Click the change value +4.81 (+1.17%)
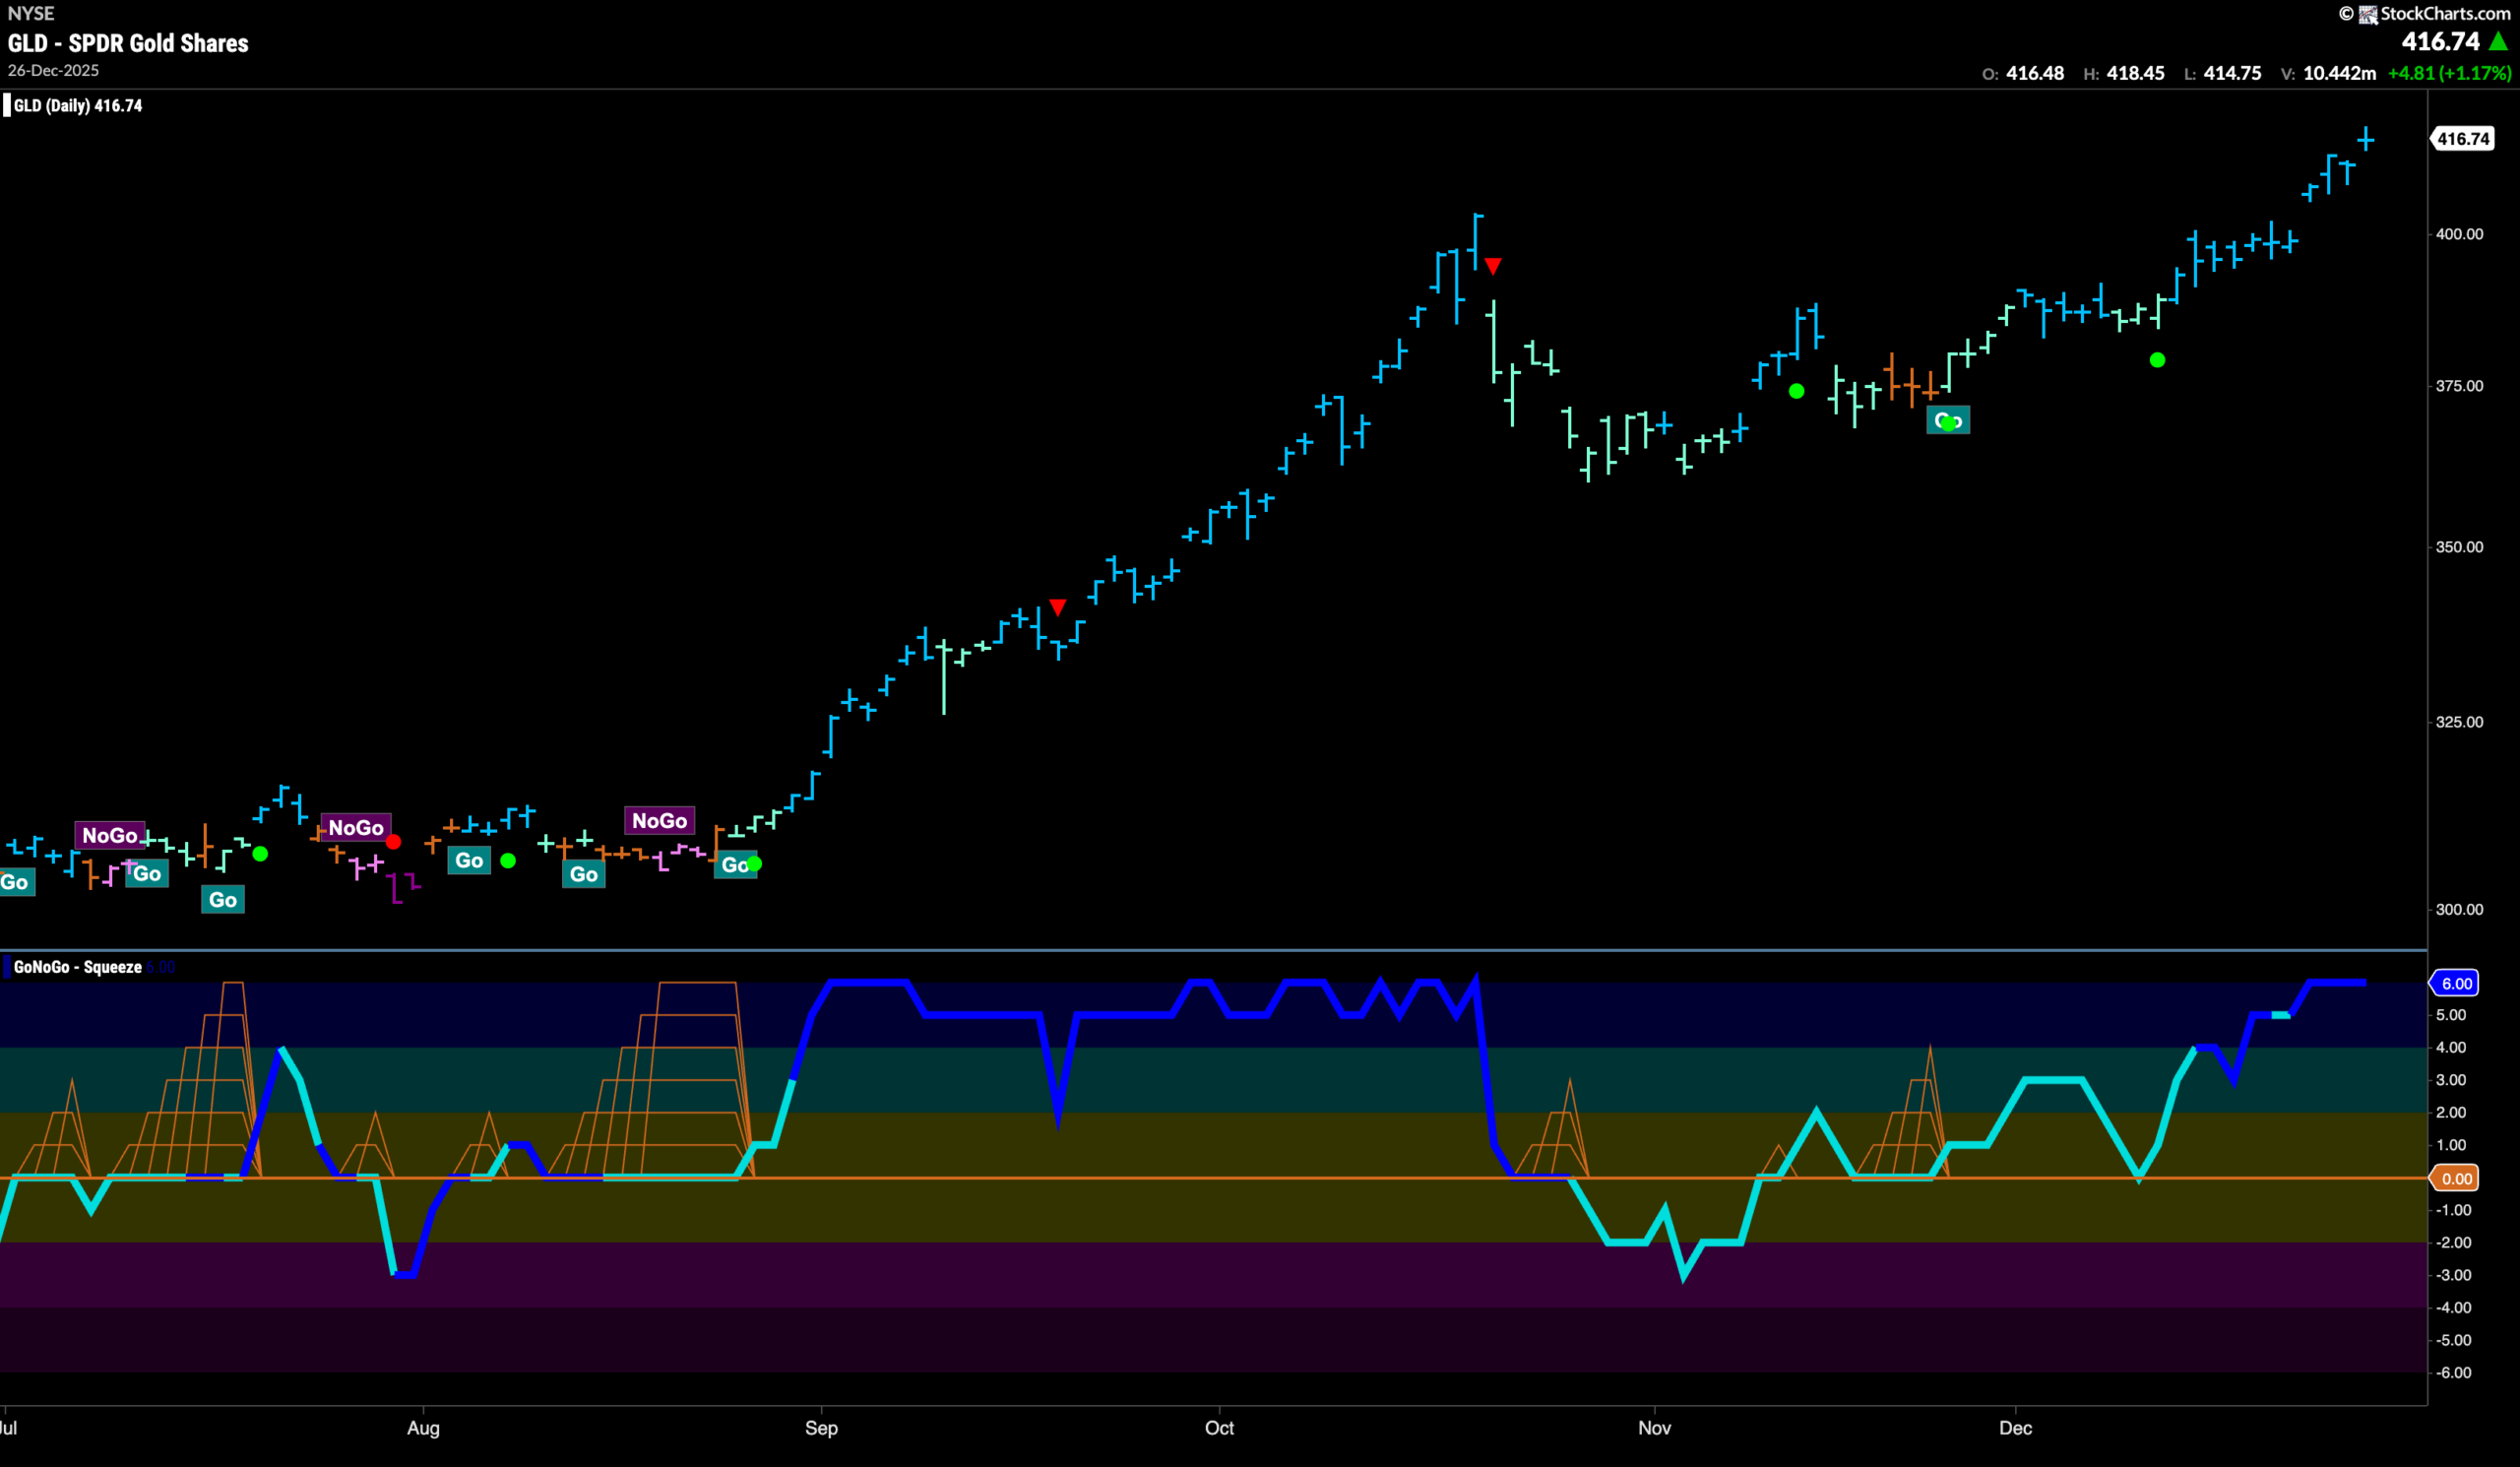2520x1467 pixels. [x=2449, y=73]
